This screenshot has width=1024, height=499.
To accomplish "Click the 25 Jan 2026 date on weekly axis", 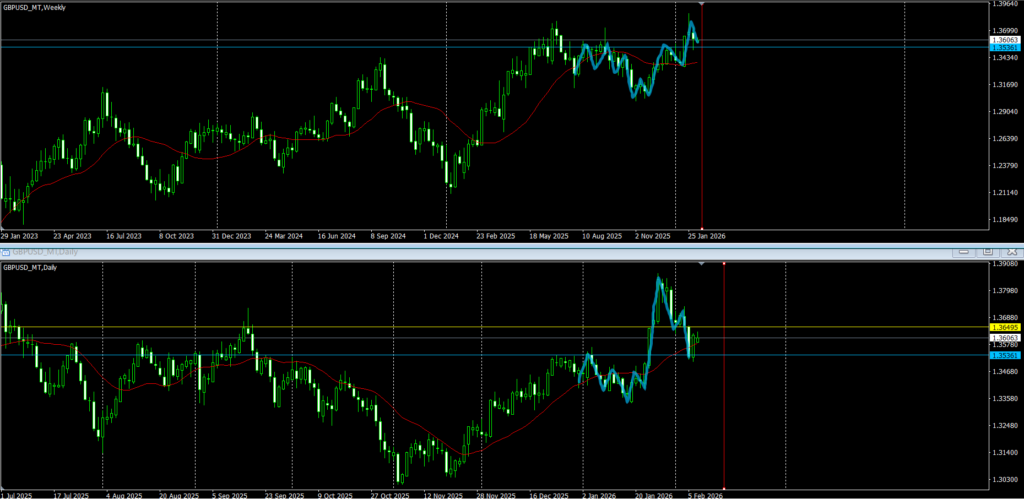I will 704,236.
